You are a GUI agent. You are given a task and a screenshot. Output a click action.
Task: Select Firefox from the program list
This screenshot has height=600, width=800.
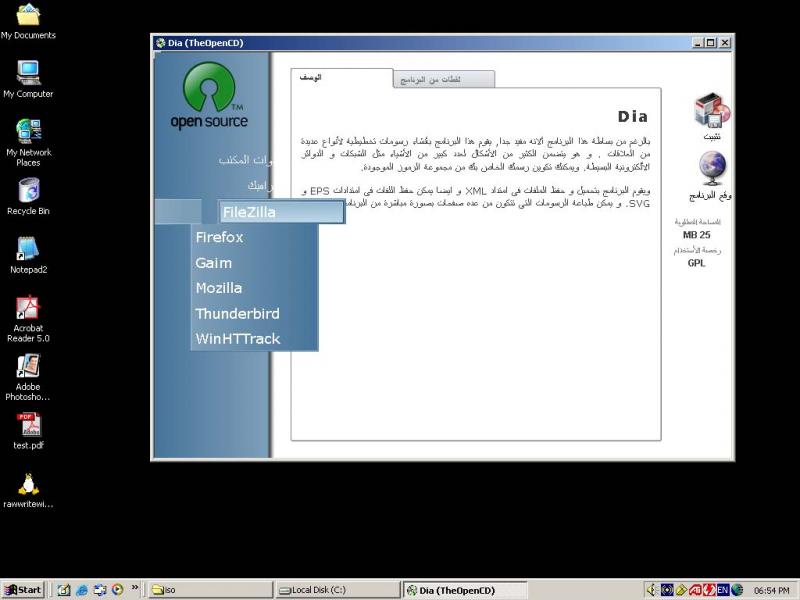[x=218, y=237]
